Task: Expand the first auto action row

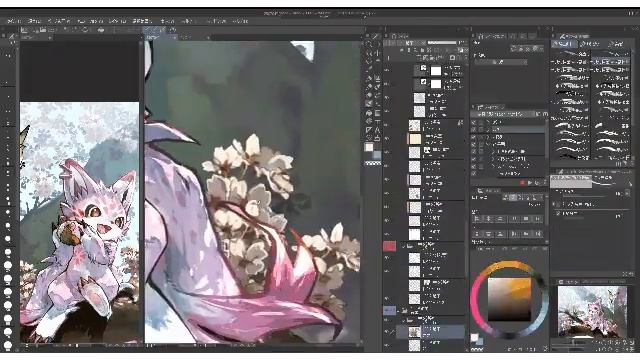Action: (x=488, y=122)
